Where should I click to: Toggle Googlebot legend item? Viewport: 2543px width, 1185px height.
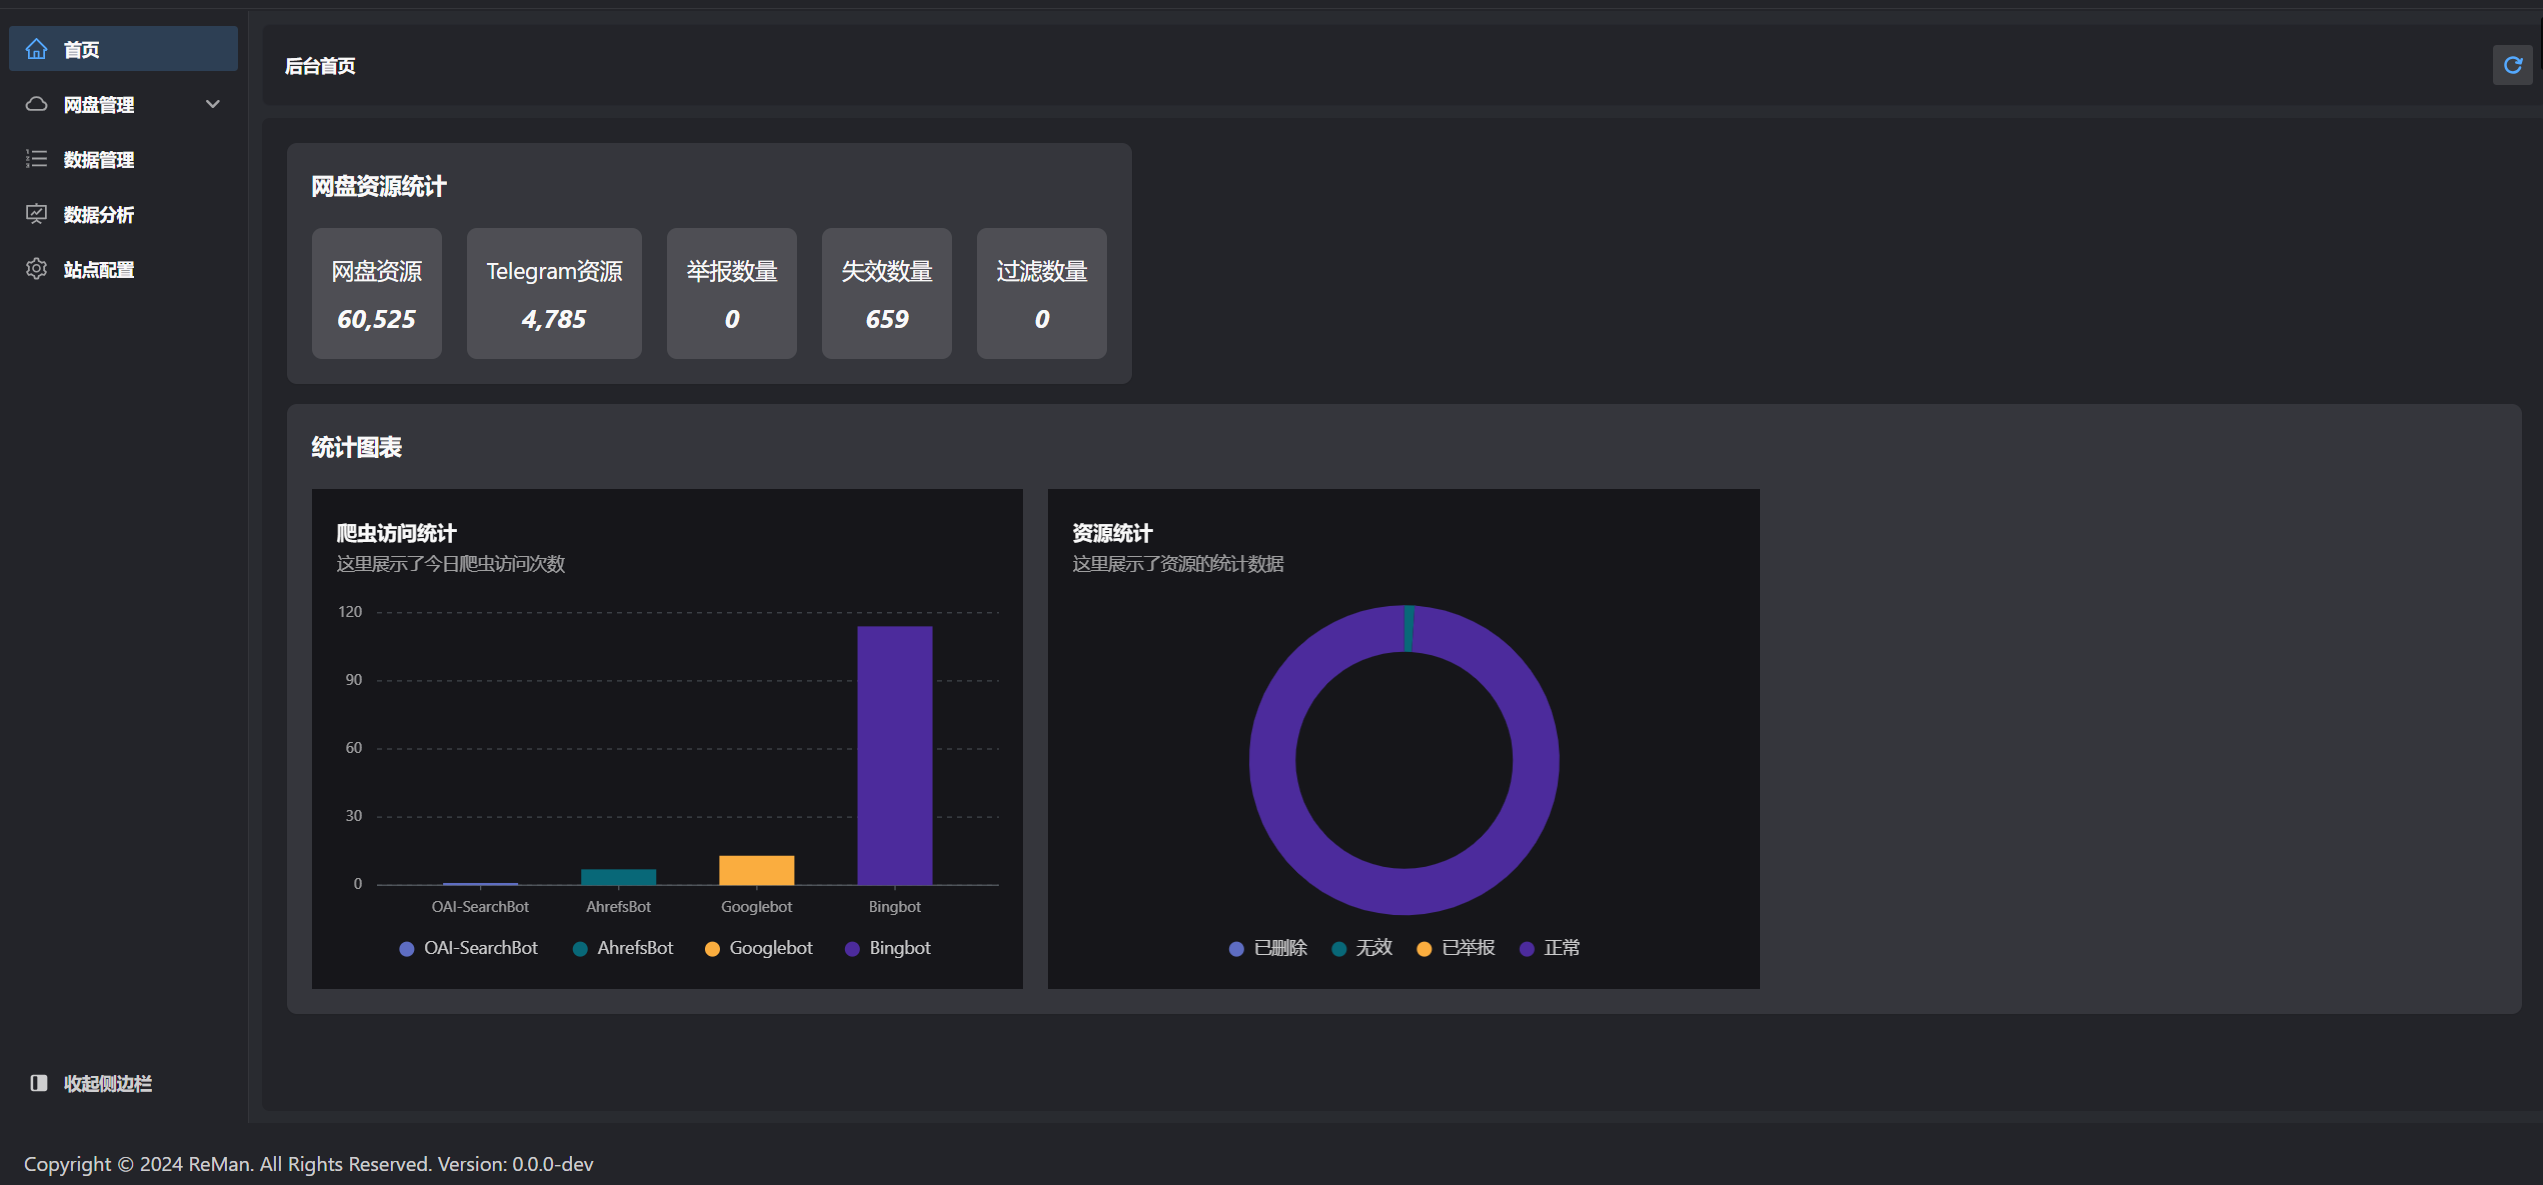pos(759,948)
